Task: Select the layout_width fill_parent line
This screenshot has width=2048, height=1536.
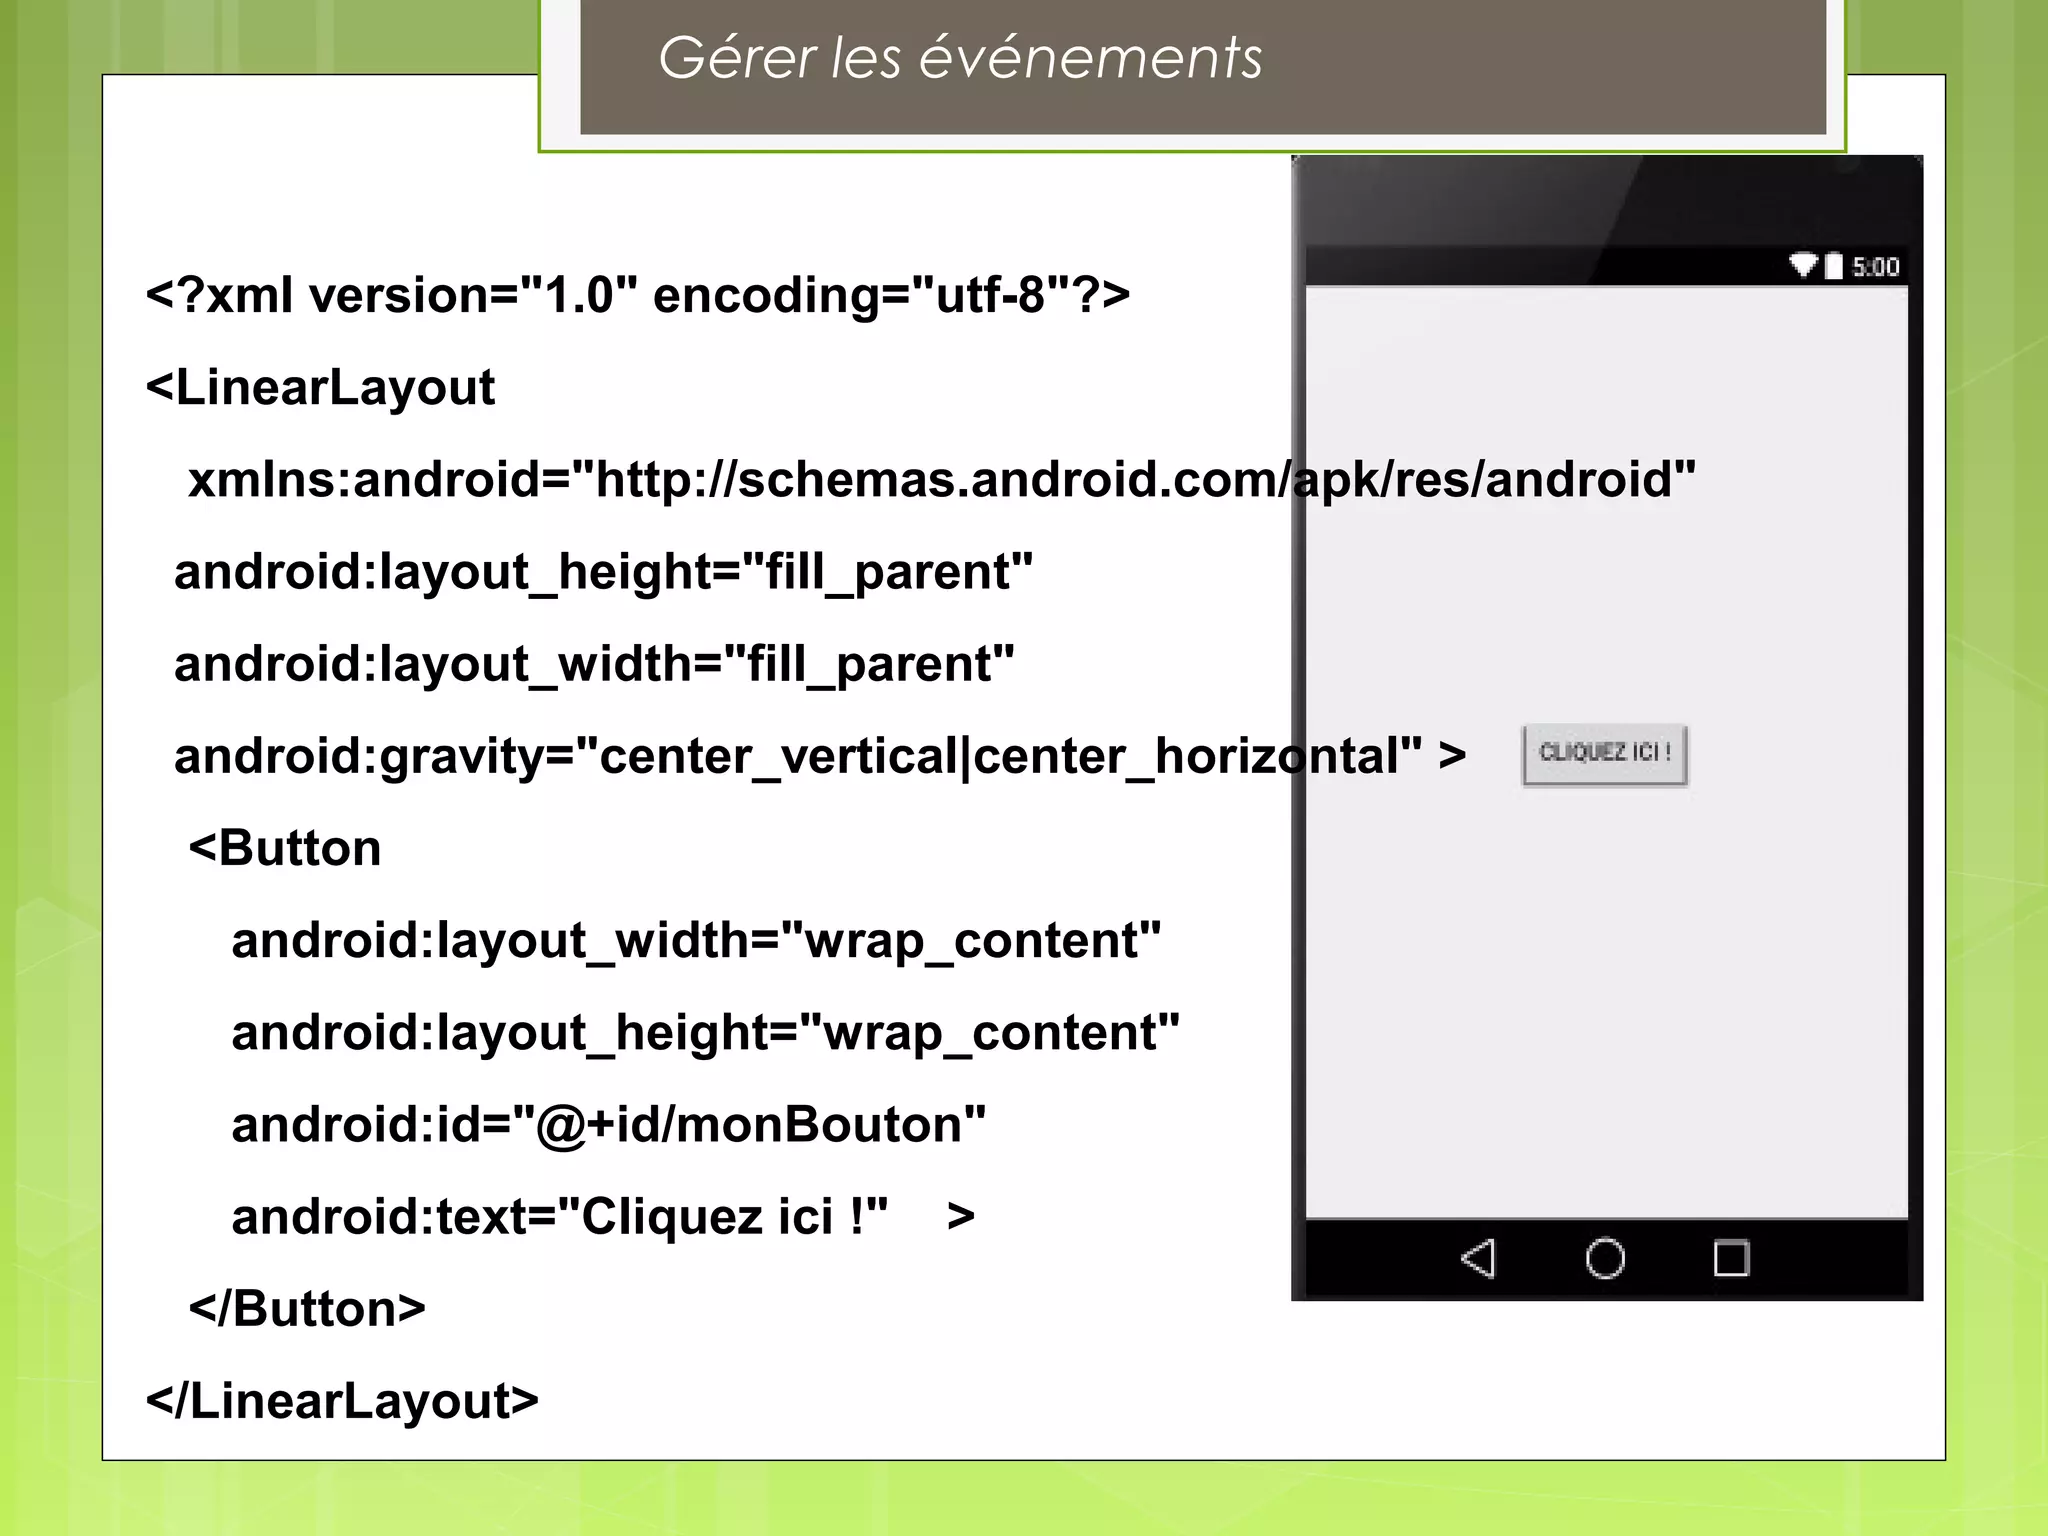Action: (594, 664)
